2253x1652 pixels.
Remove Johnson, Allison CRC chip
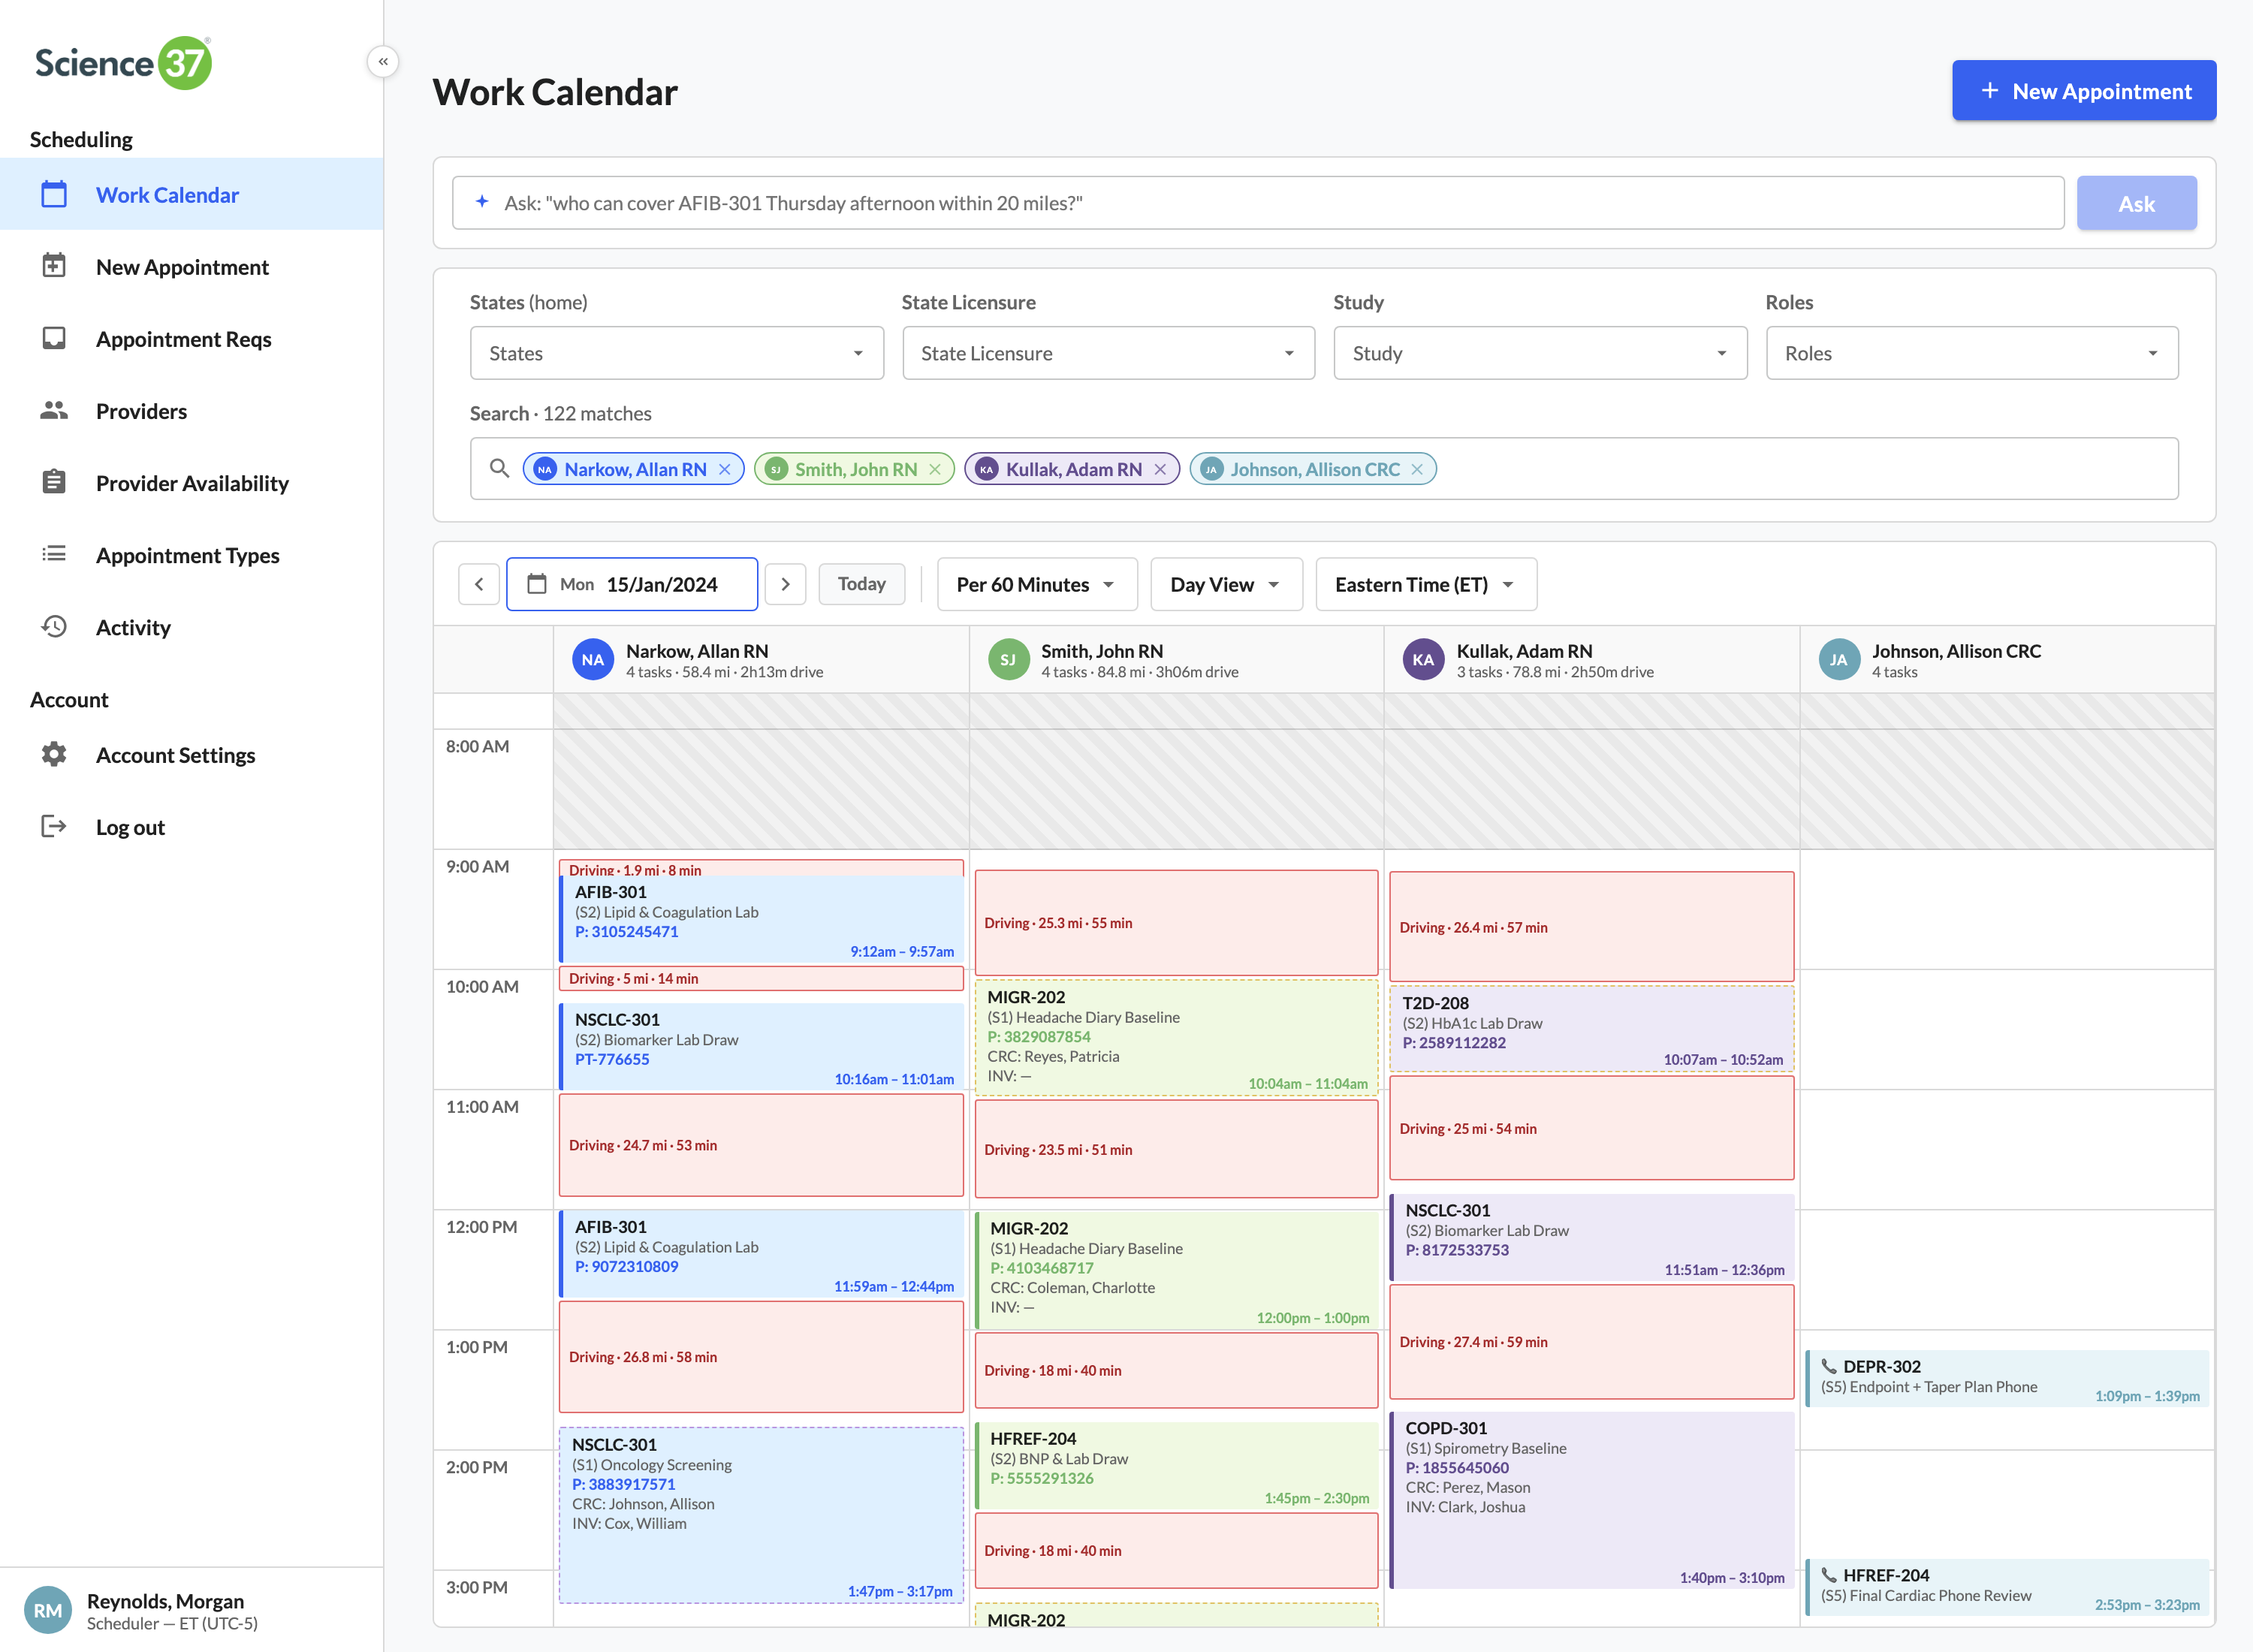1417,469
